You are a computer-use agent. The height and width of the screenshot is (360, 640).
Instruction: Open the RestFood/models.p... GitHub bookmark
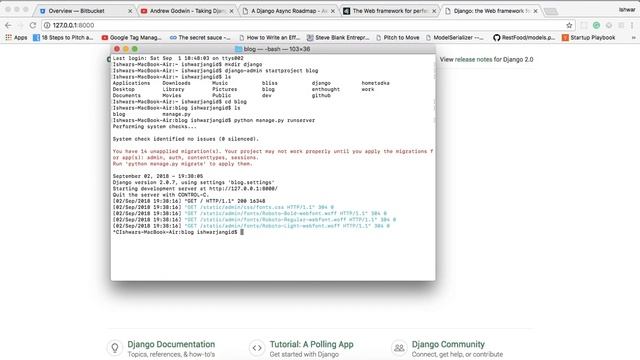524,38
